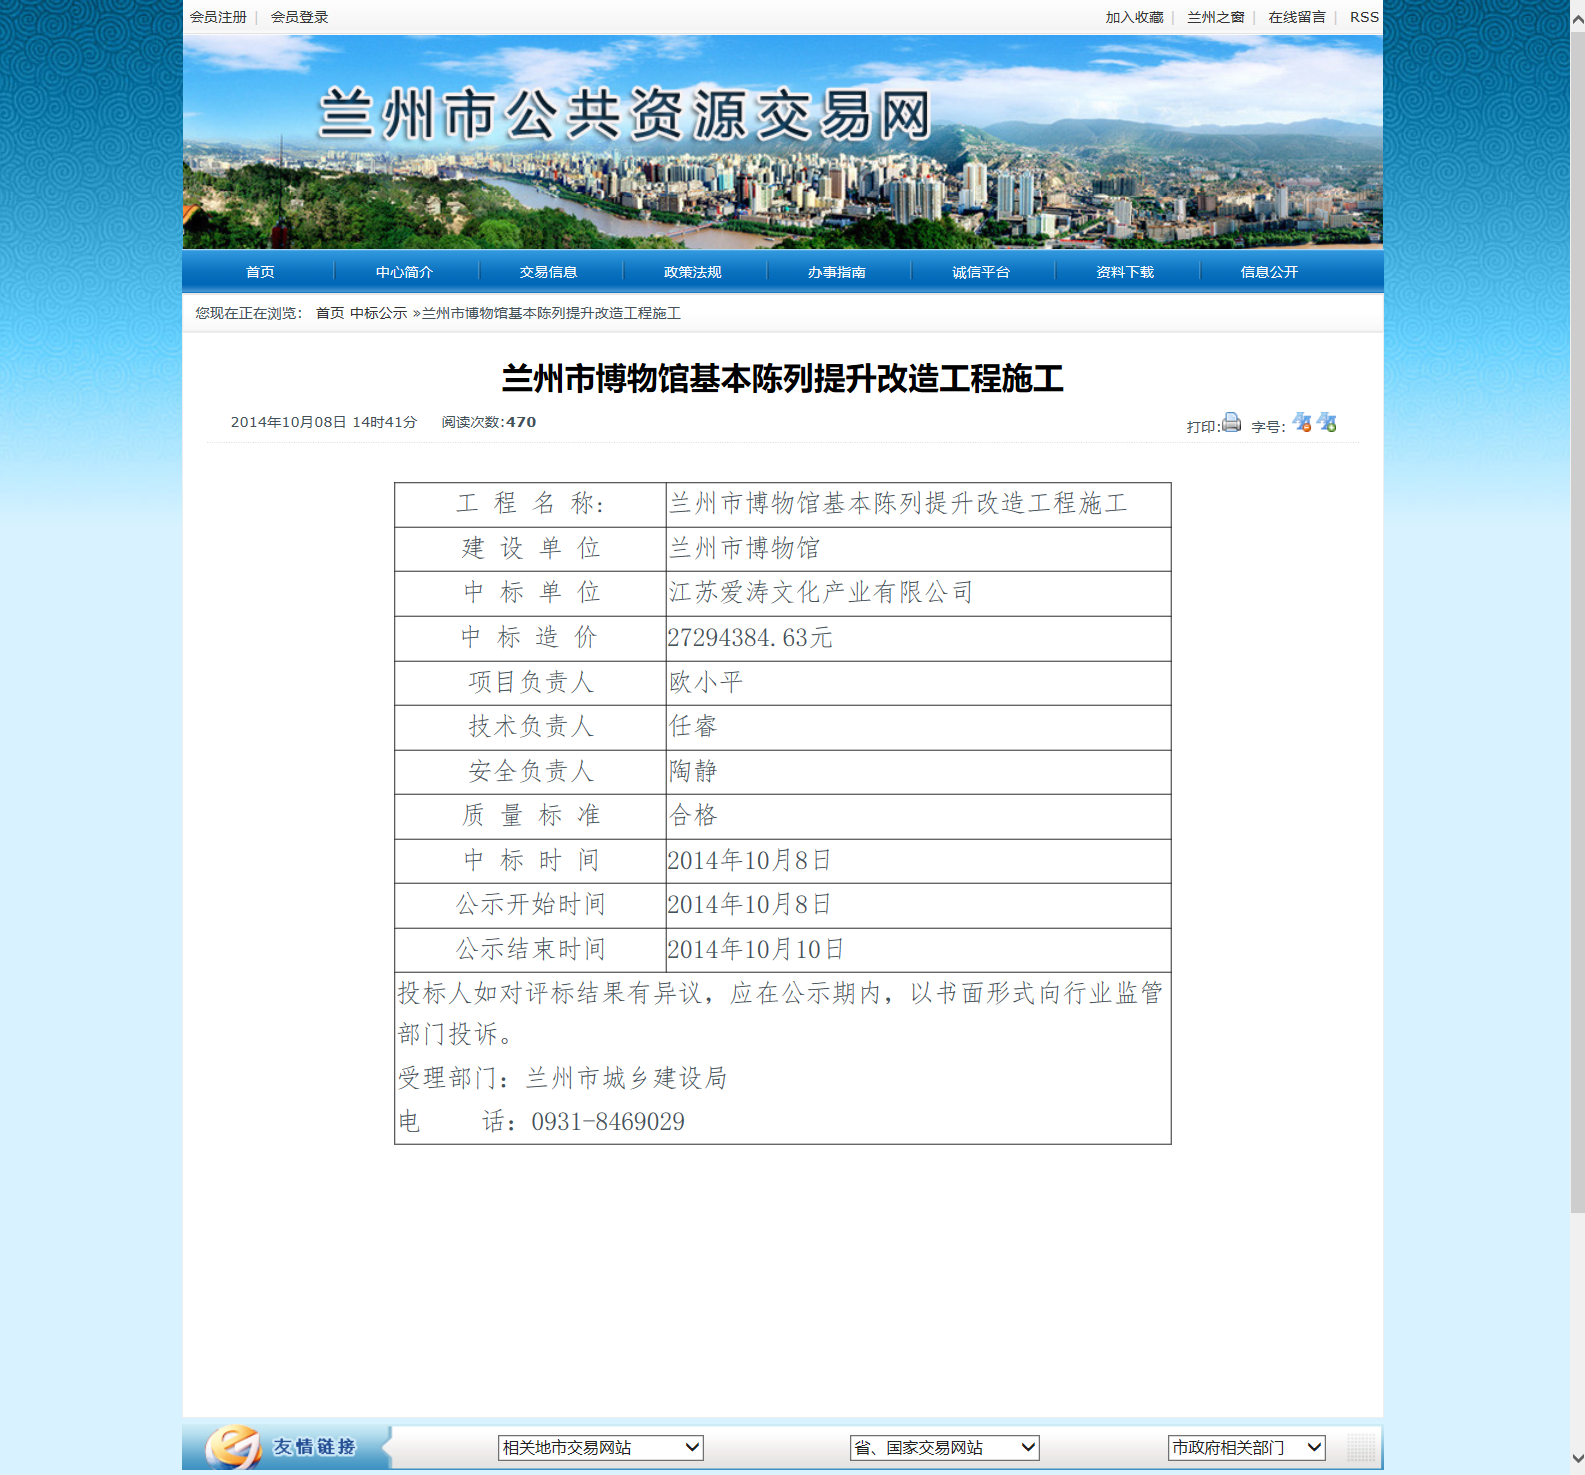Click the label 中标造价
Screen dimensions: 1585x1475
[x=531, y=638]
